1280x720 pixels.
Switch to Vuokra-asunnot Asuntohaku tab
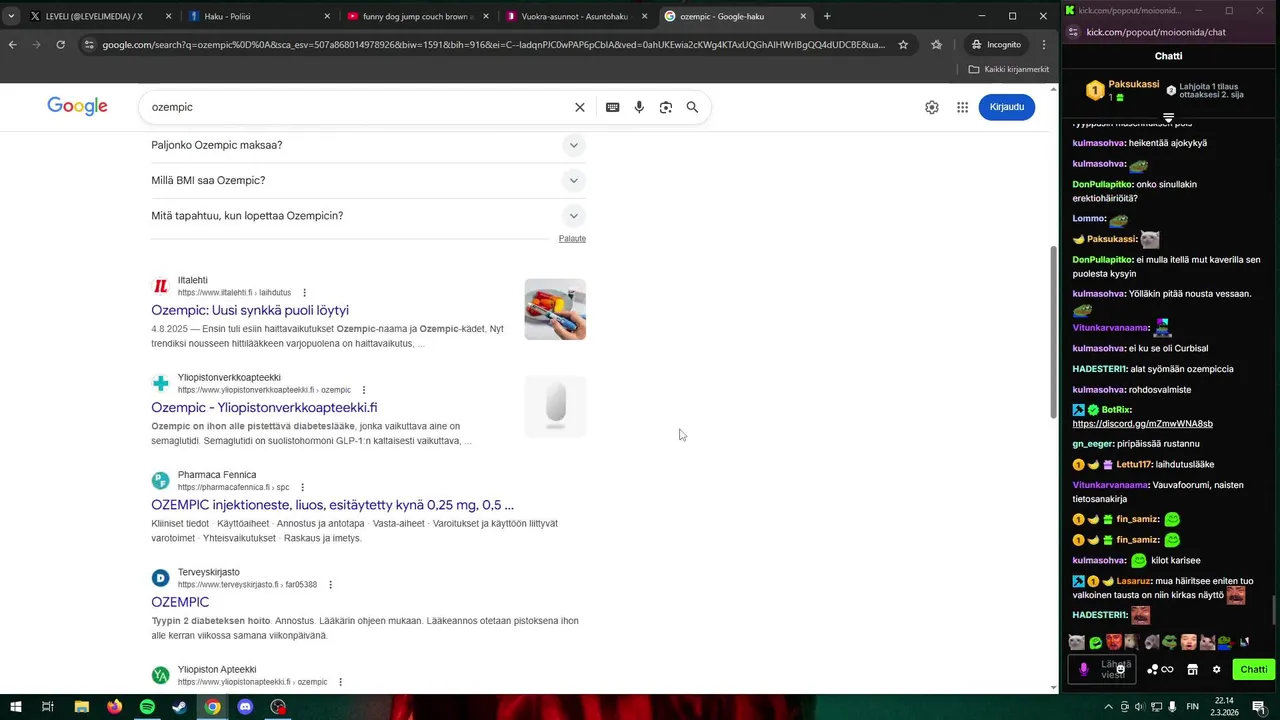click(x=576, y=16)
